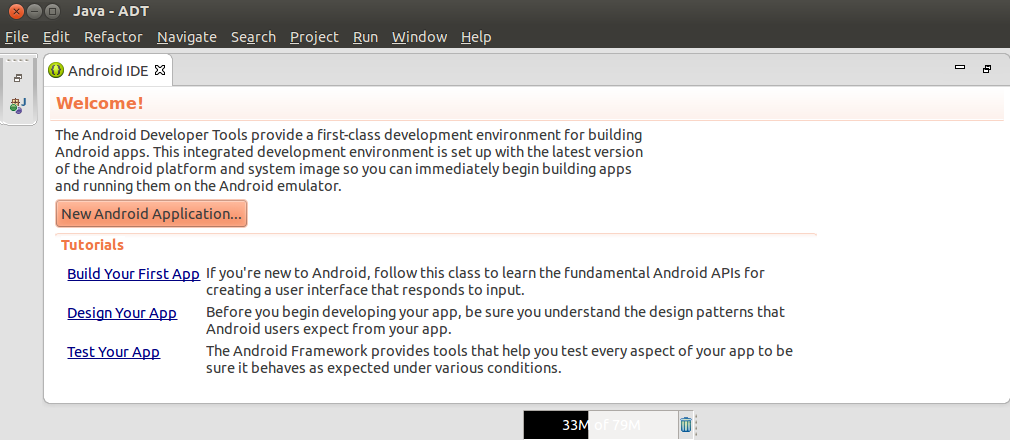Click the restore icon in left trim stack
This screenshot has width=1010, height=440.
(18, 78)
